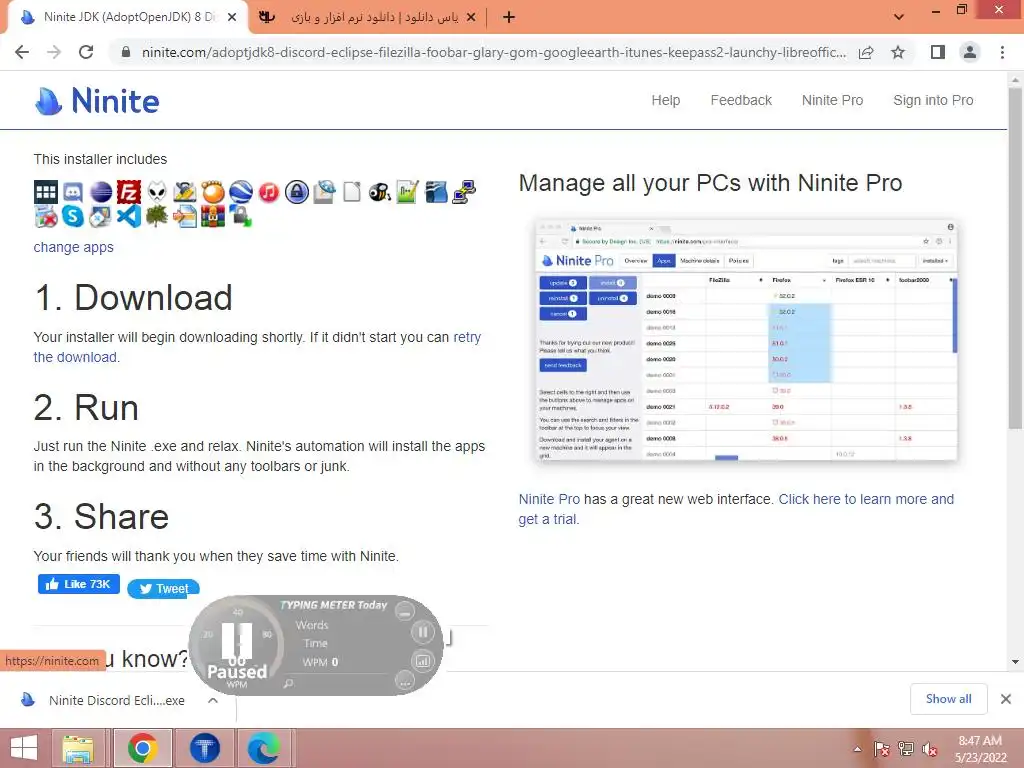Click the FileZilla app icon
The height and width of the screenshot is (768, 1024).
point(129,192)
